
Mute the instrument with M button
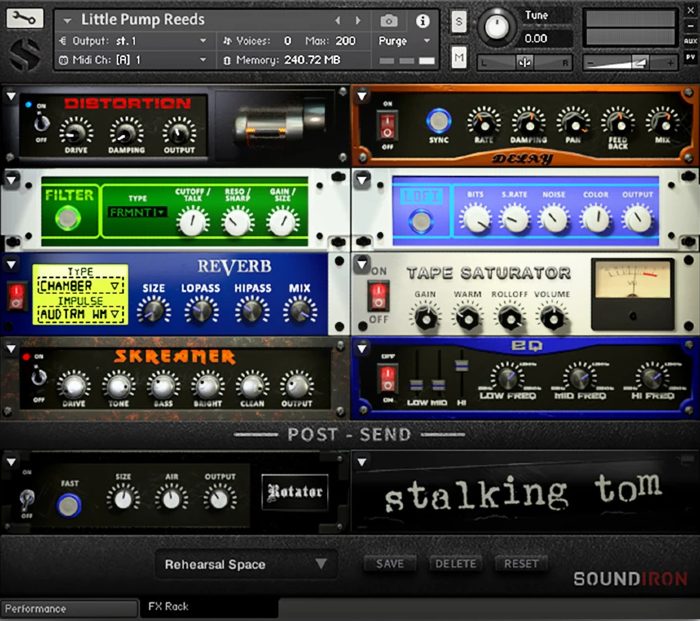tap(459, 57)
